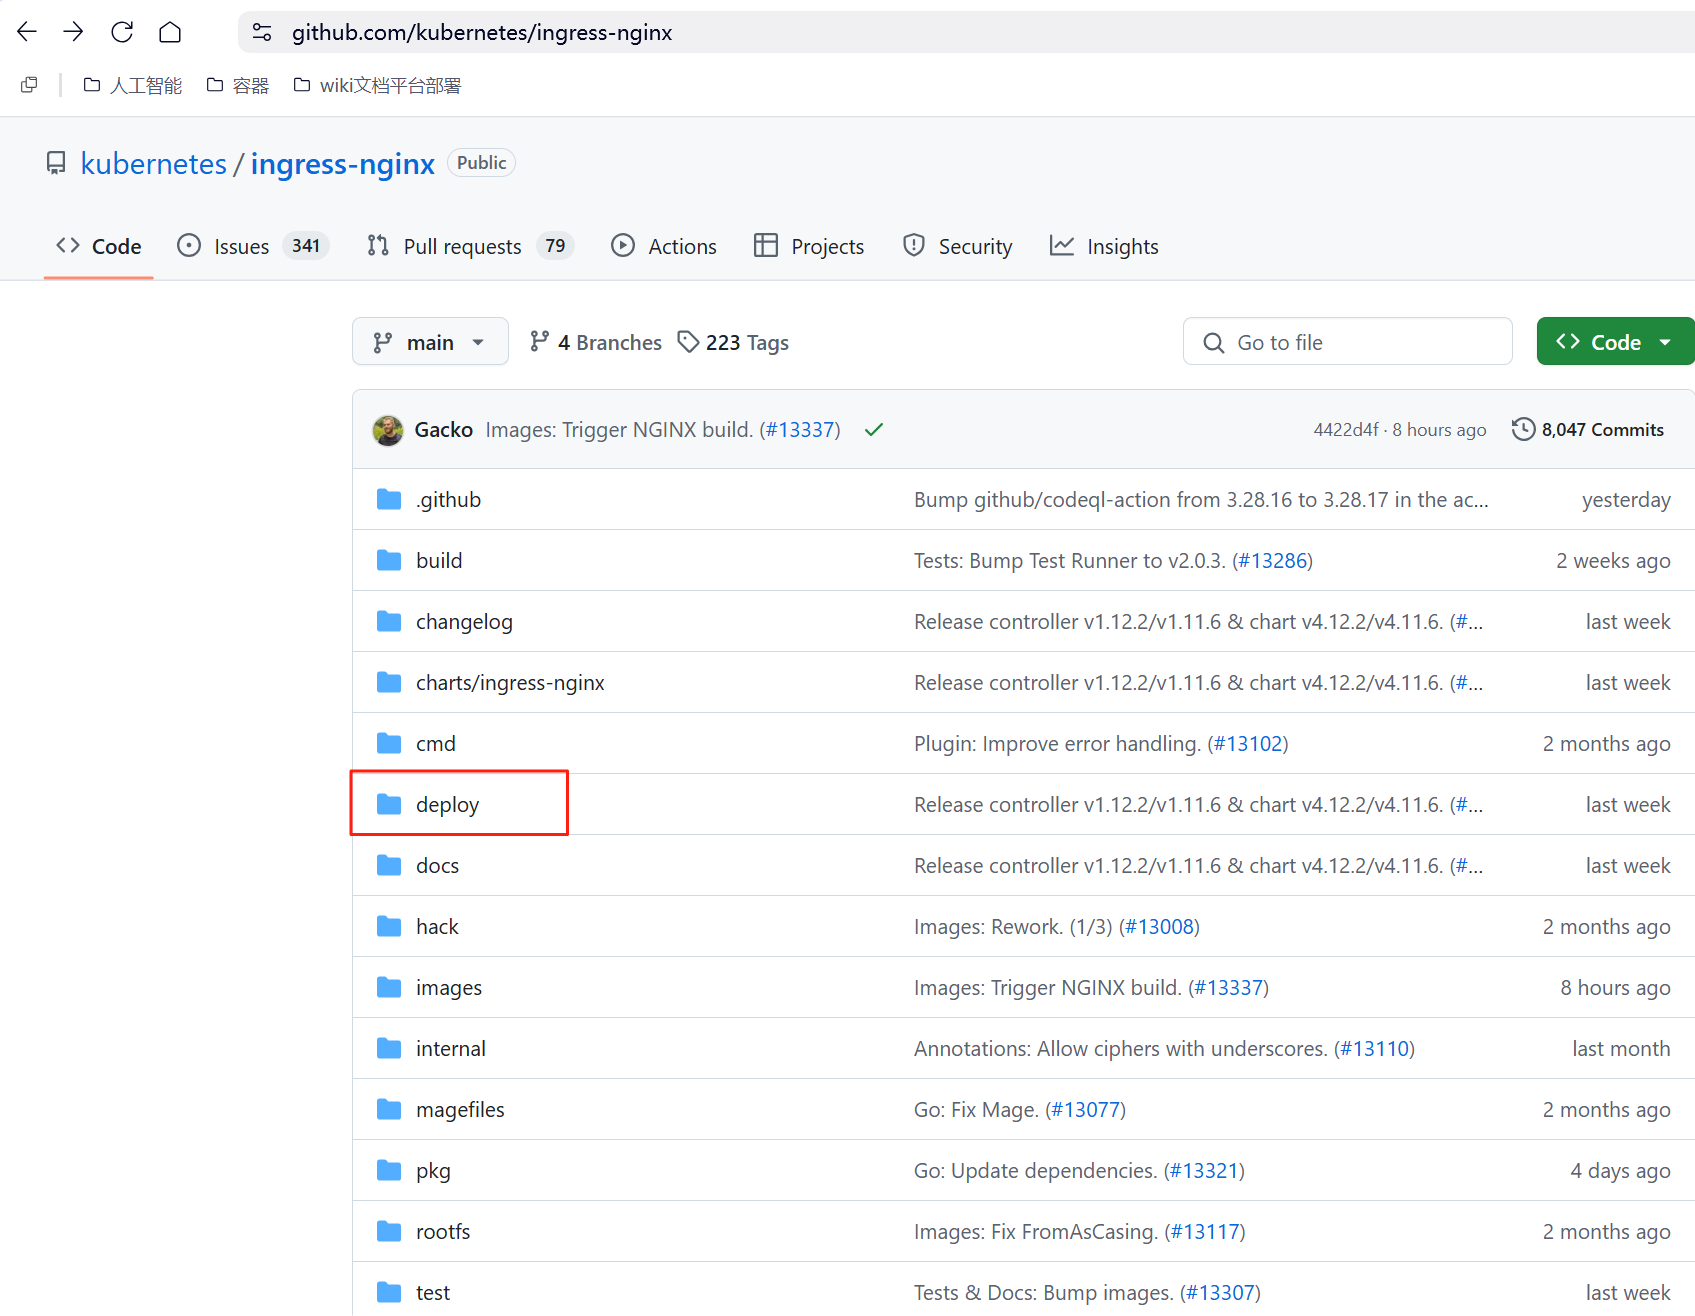Go back with the browser back arrow
This screenshot has height=1316, width=1695.
pos(27,32)
